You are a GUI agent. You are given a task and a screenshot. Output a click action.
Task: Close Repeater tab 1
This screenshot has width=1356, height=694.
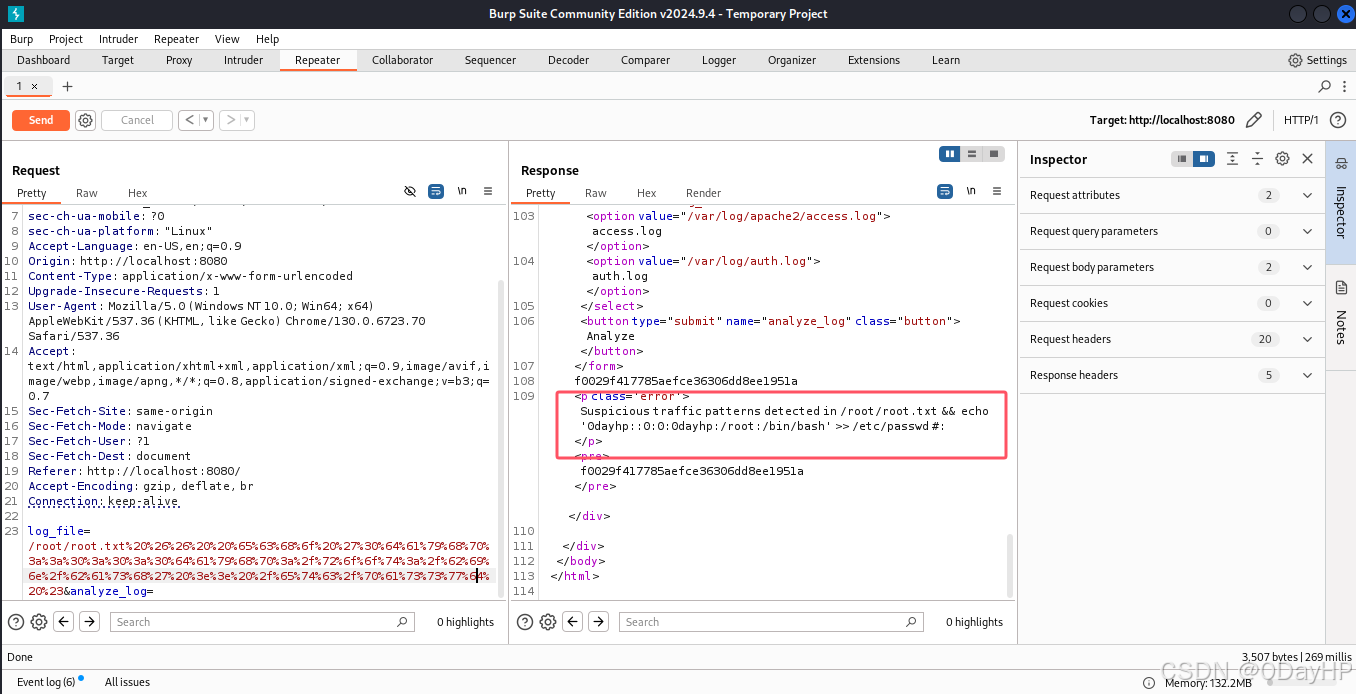pyautogui.click(x=34, y=86)
